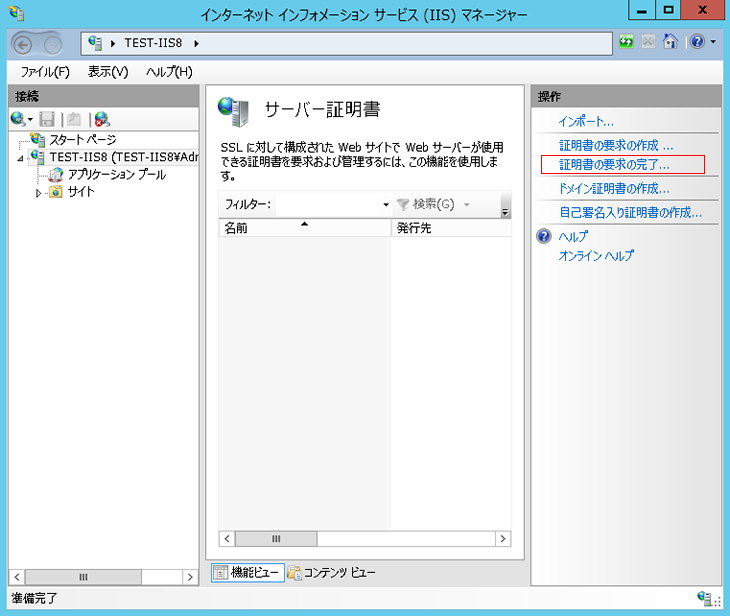This screenshot has width=730, height=616.
Task: Open the dropdown arrow next to the toolbar Help icon
Action: click(x=713, y=42)
